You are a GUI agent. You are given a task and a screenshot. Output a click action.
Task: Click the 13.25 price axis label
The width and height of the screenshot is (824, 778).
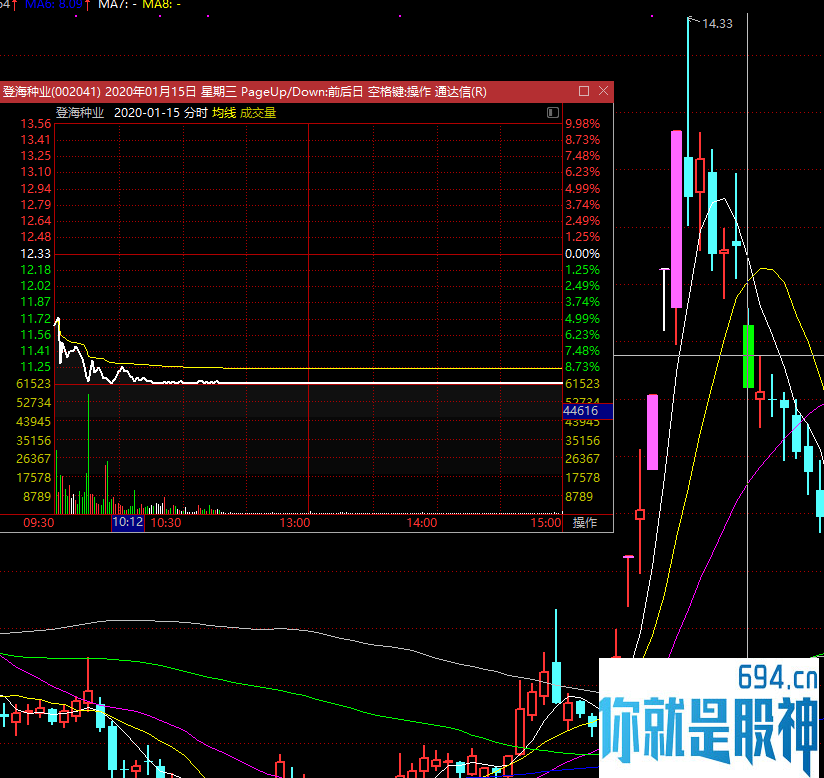[x=36, y=156]
